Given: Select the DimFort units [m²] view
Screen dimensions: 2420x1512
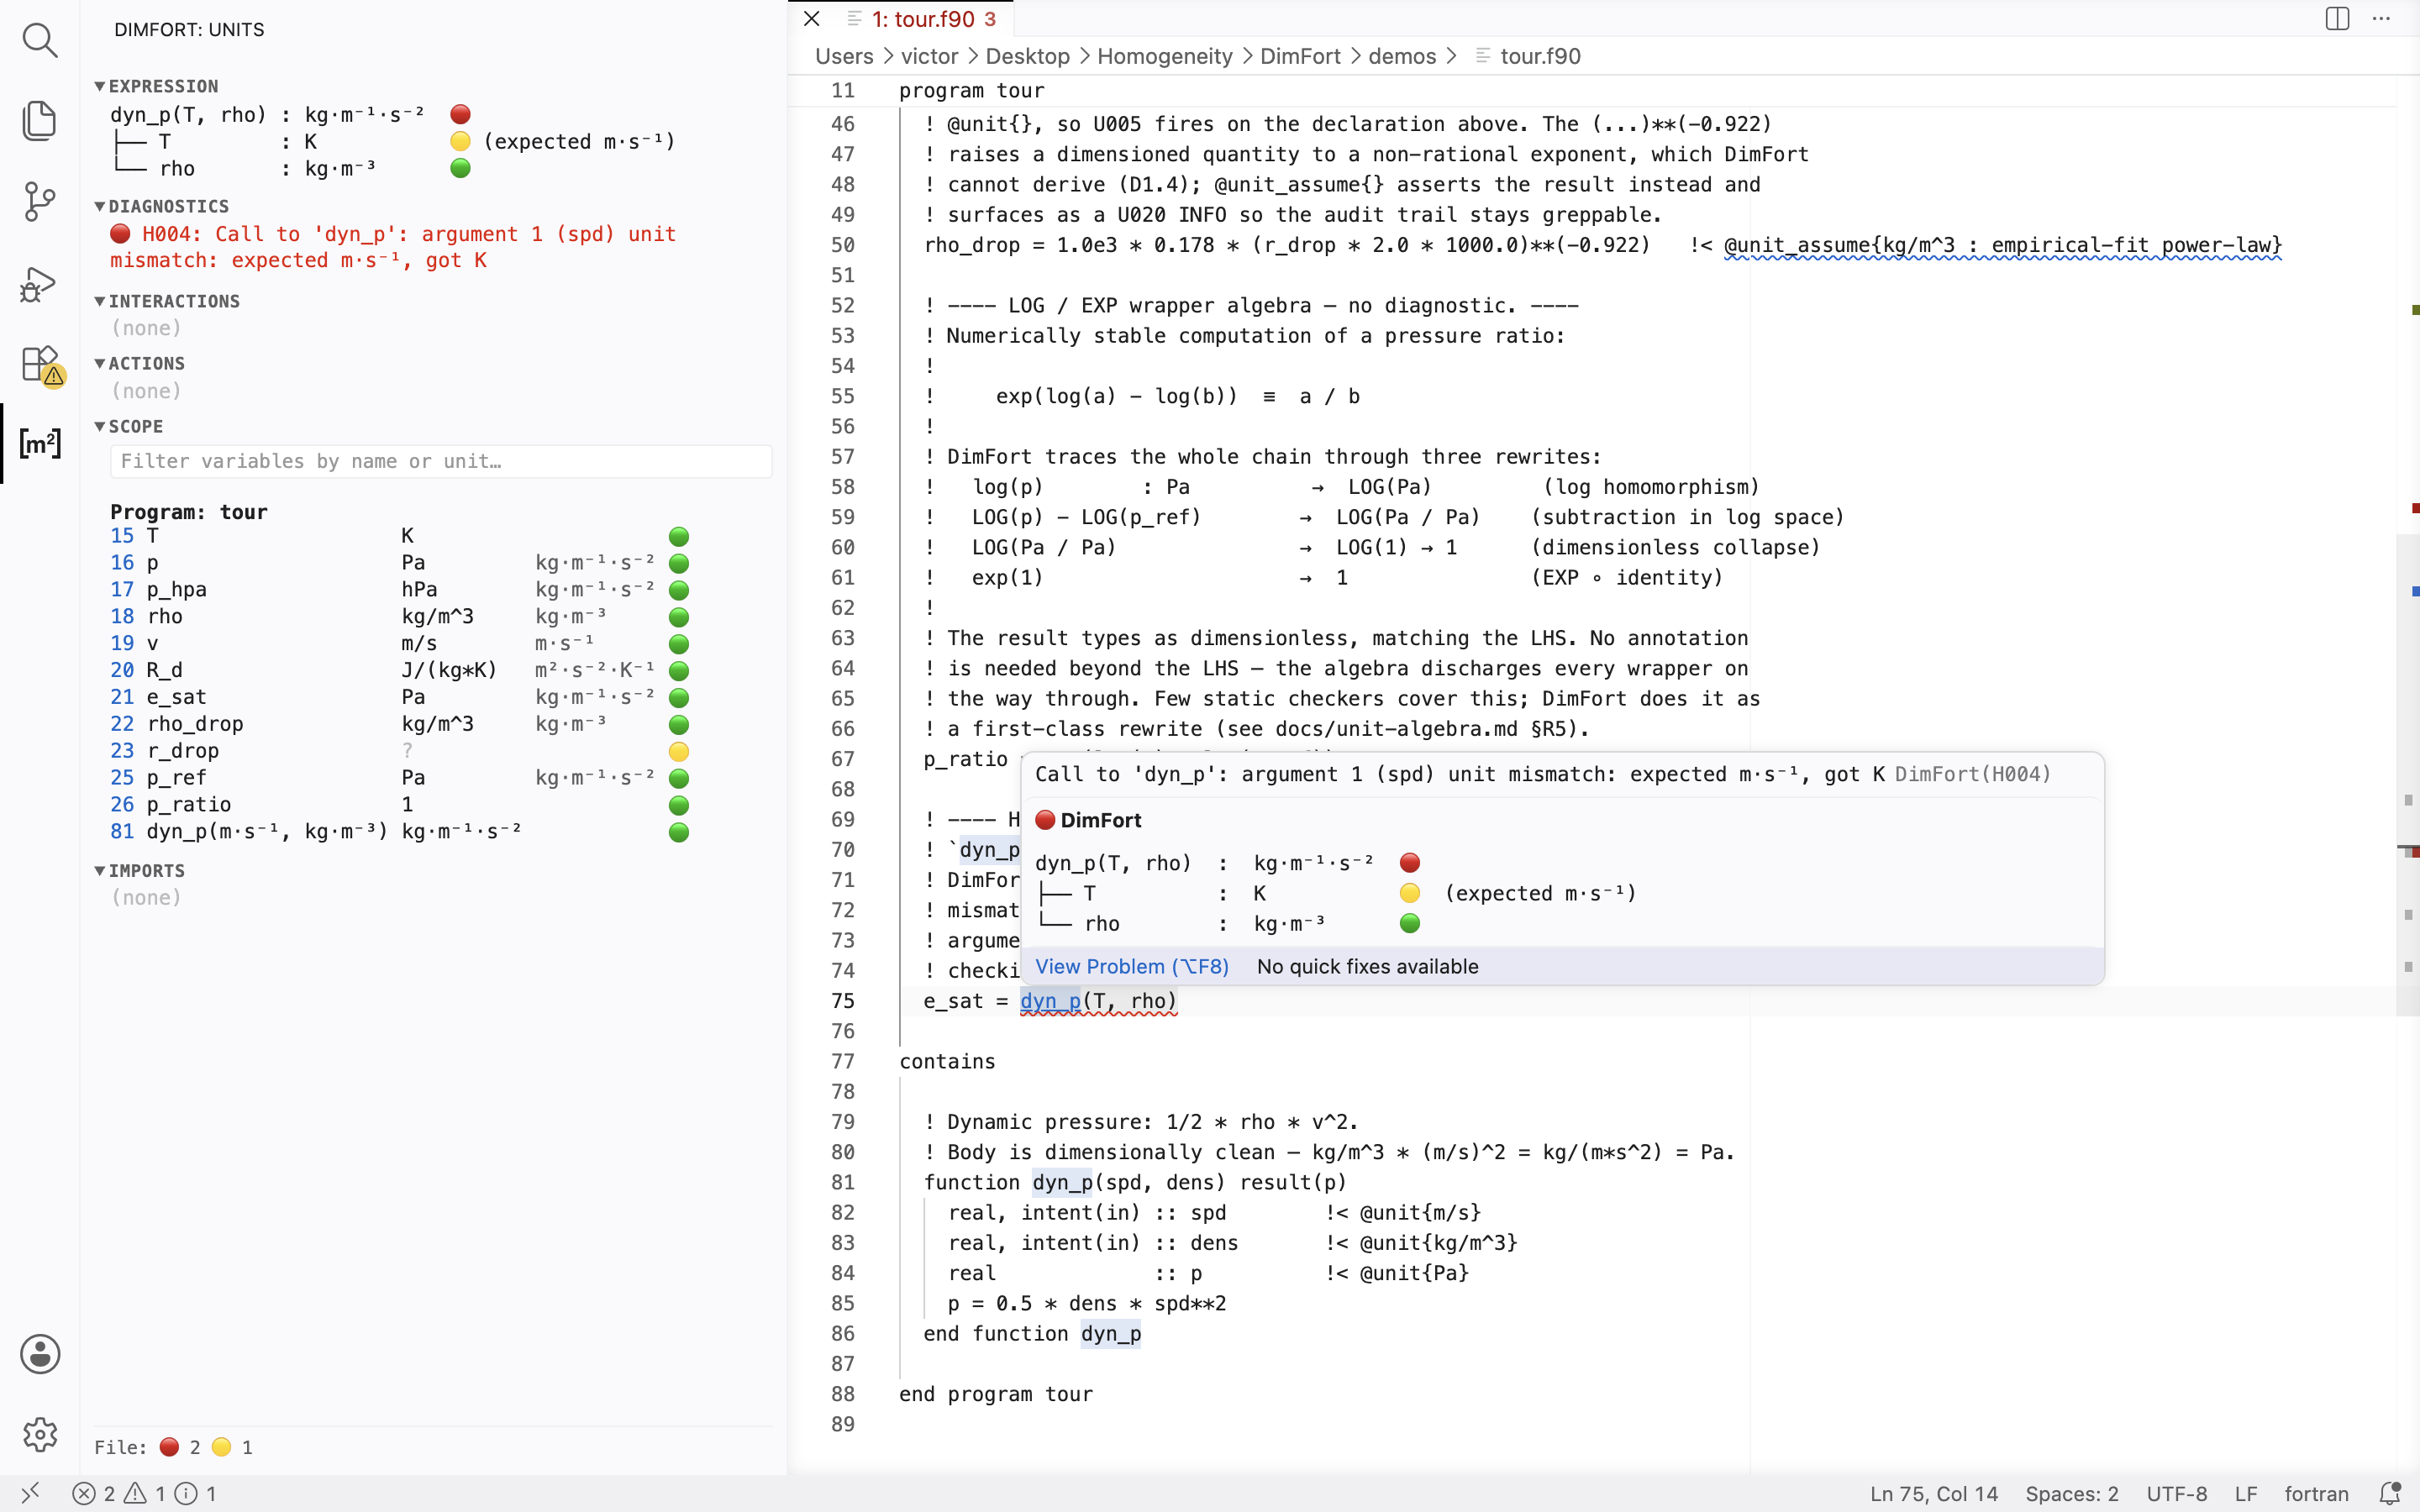Looking at the screenshot, I should (40, 443).
